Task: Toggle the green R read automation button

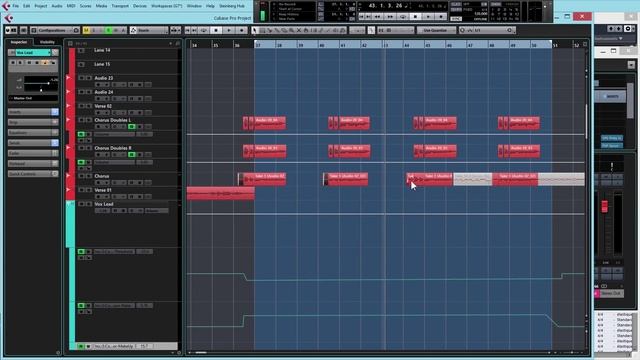Action: click(109, 30)
